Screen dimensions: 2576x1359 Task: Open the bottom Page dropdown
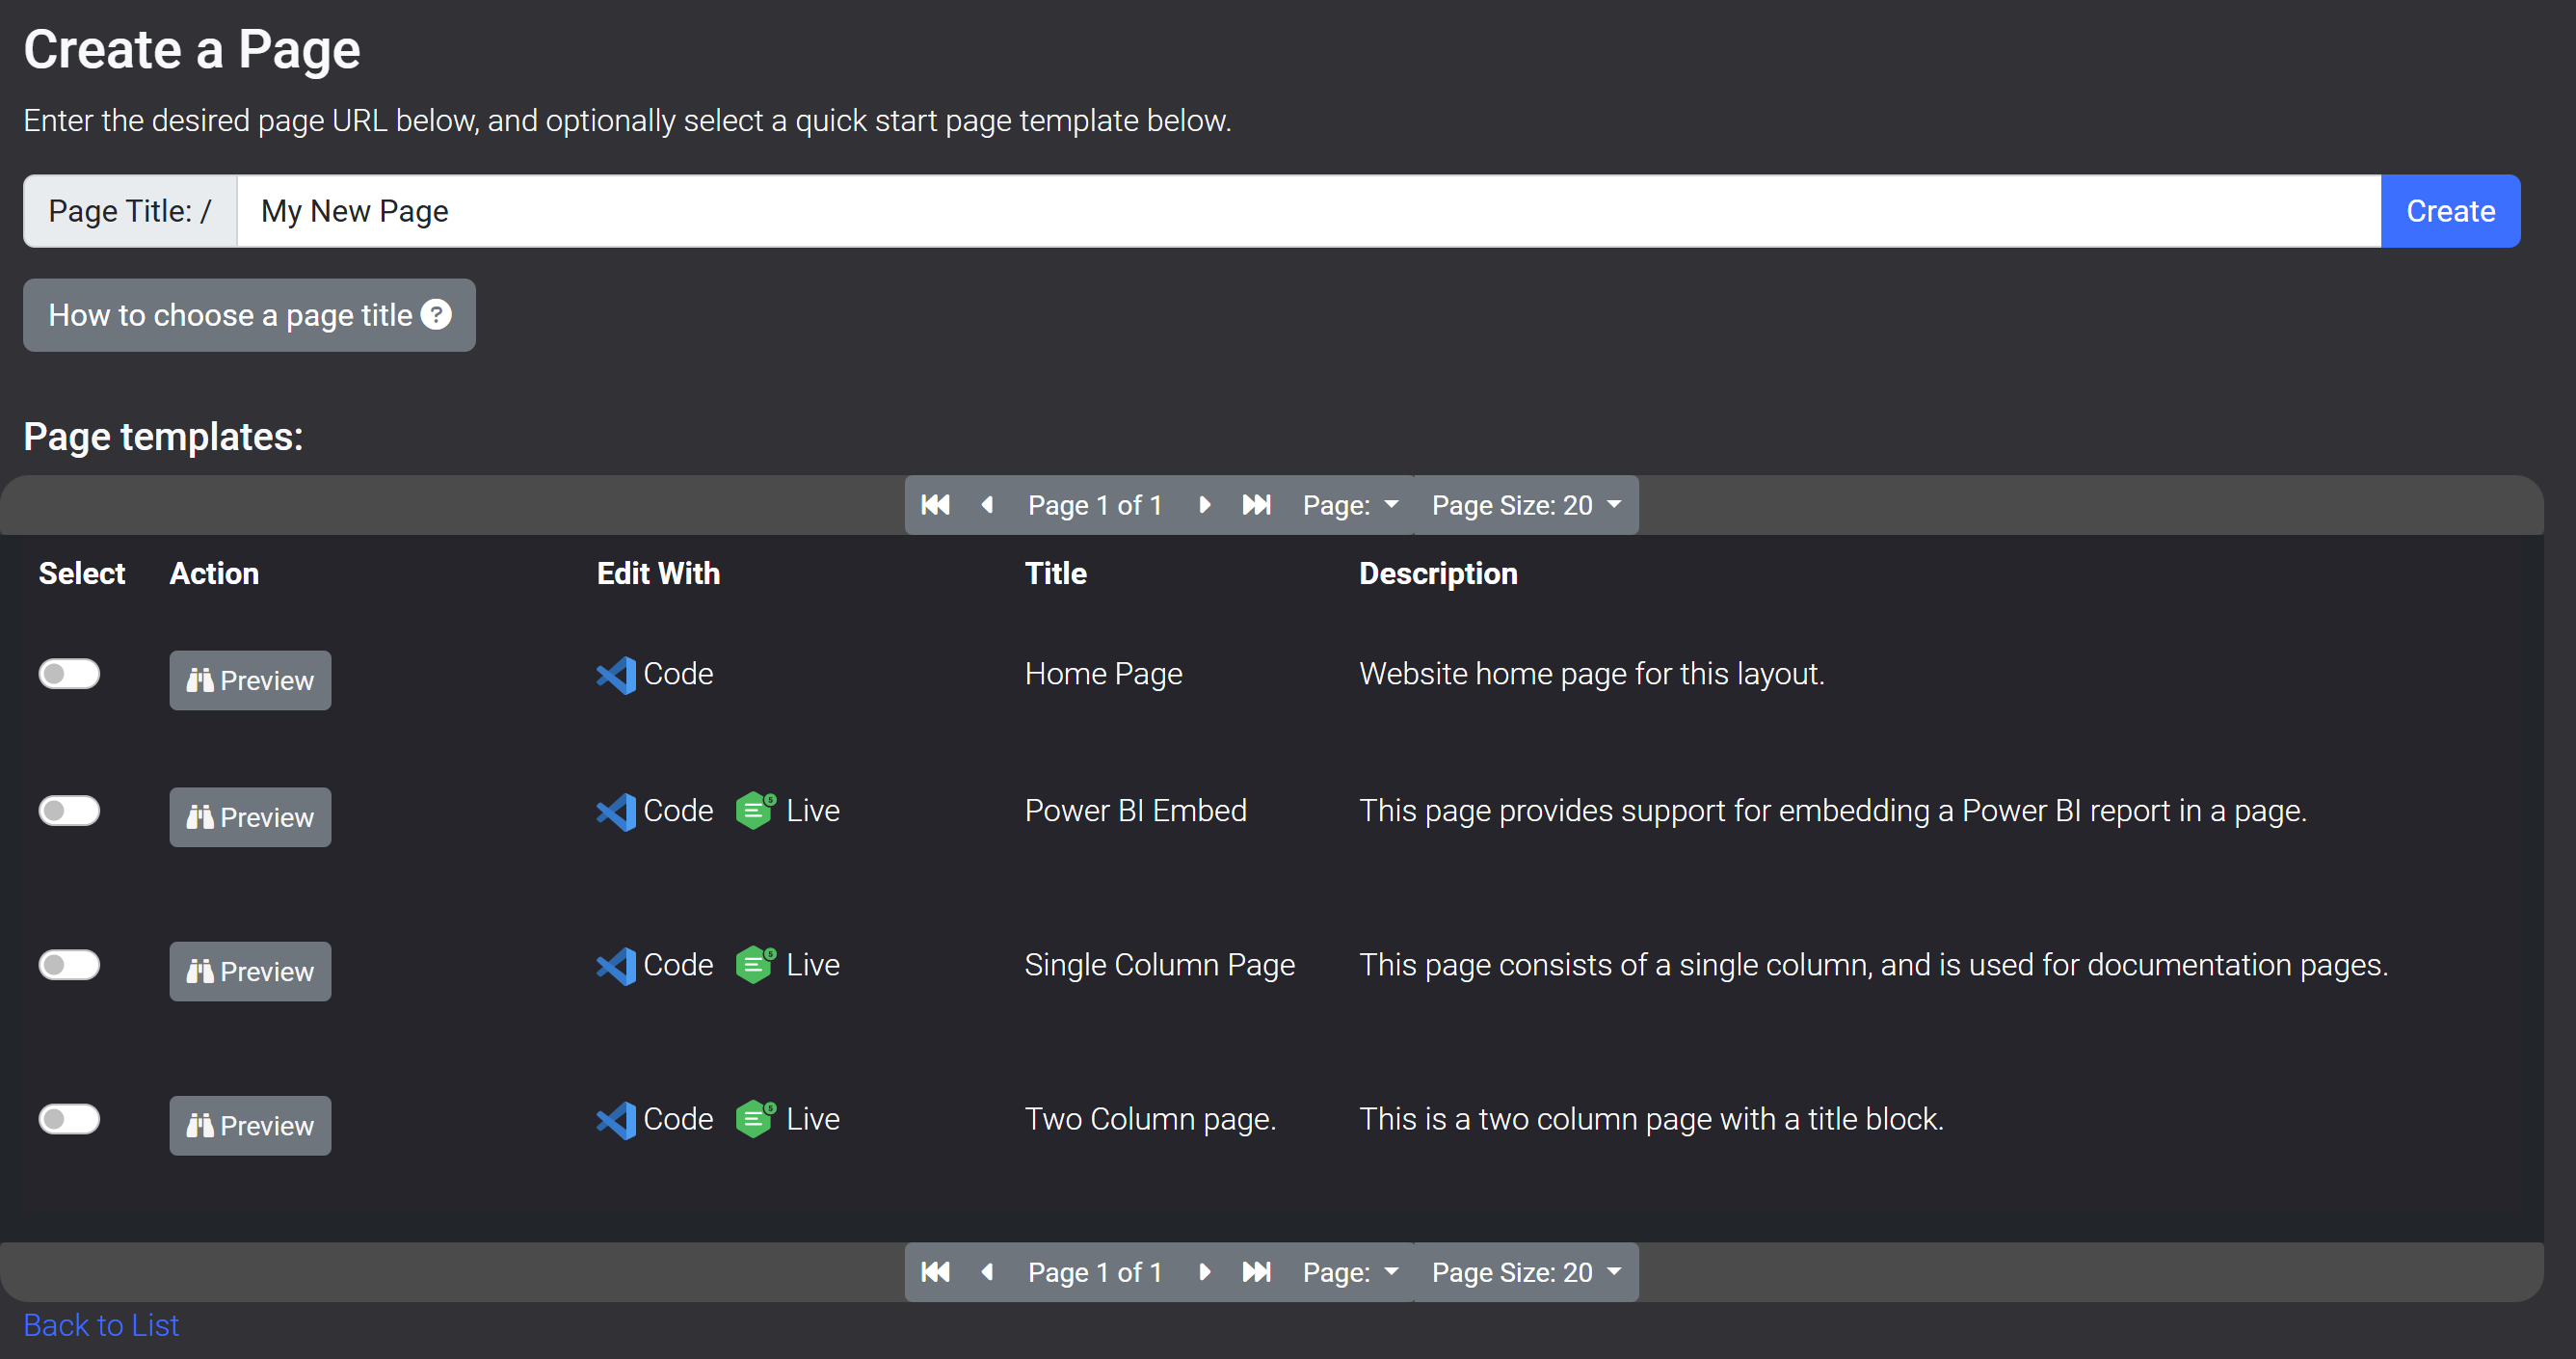1350,1272
